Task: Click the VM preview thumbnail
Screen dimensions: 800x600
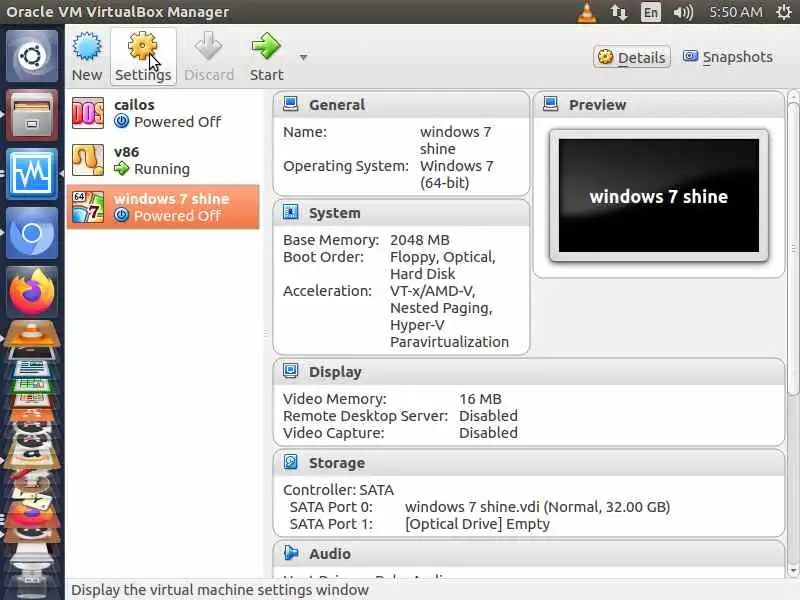Action: pos(659,196)
